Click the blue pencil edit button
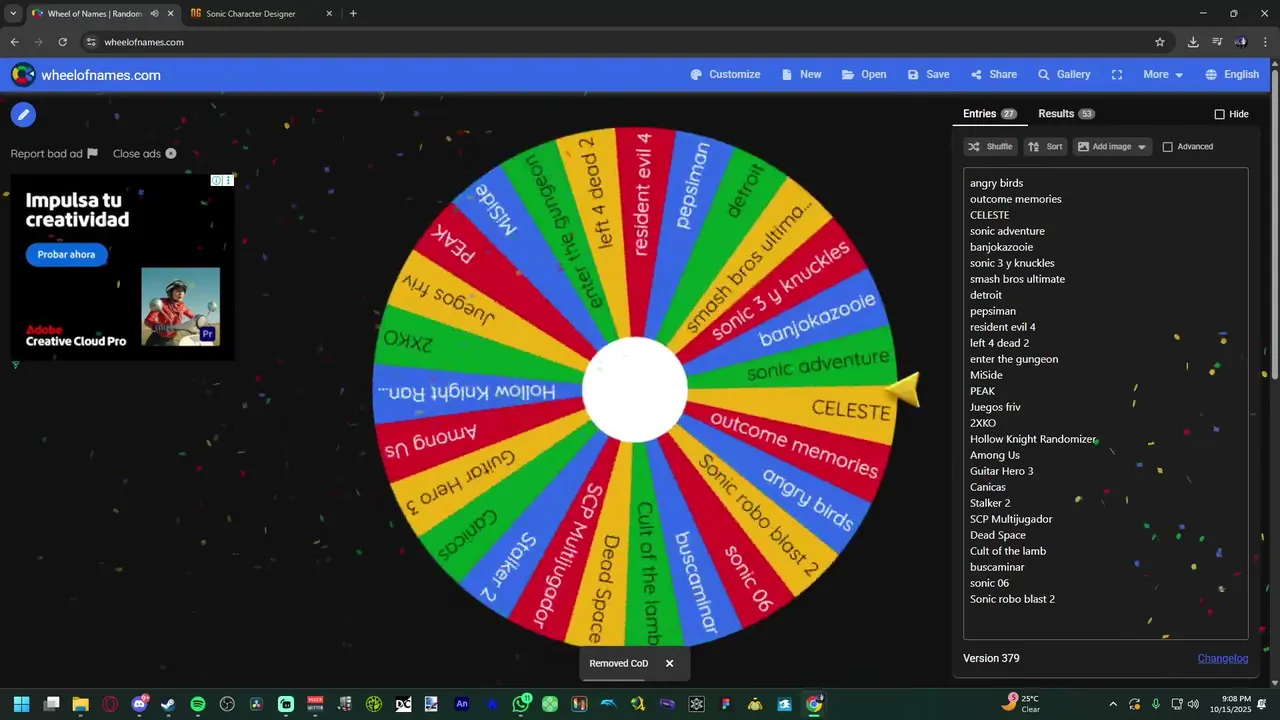Viewport: 1280px width, 720px height. click(x=23, y=114)
